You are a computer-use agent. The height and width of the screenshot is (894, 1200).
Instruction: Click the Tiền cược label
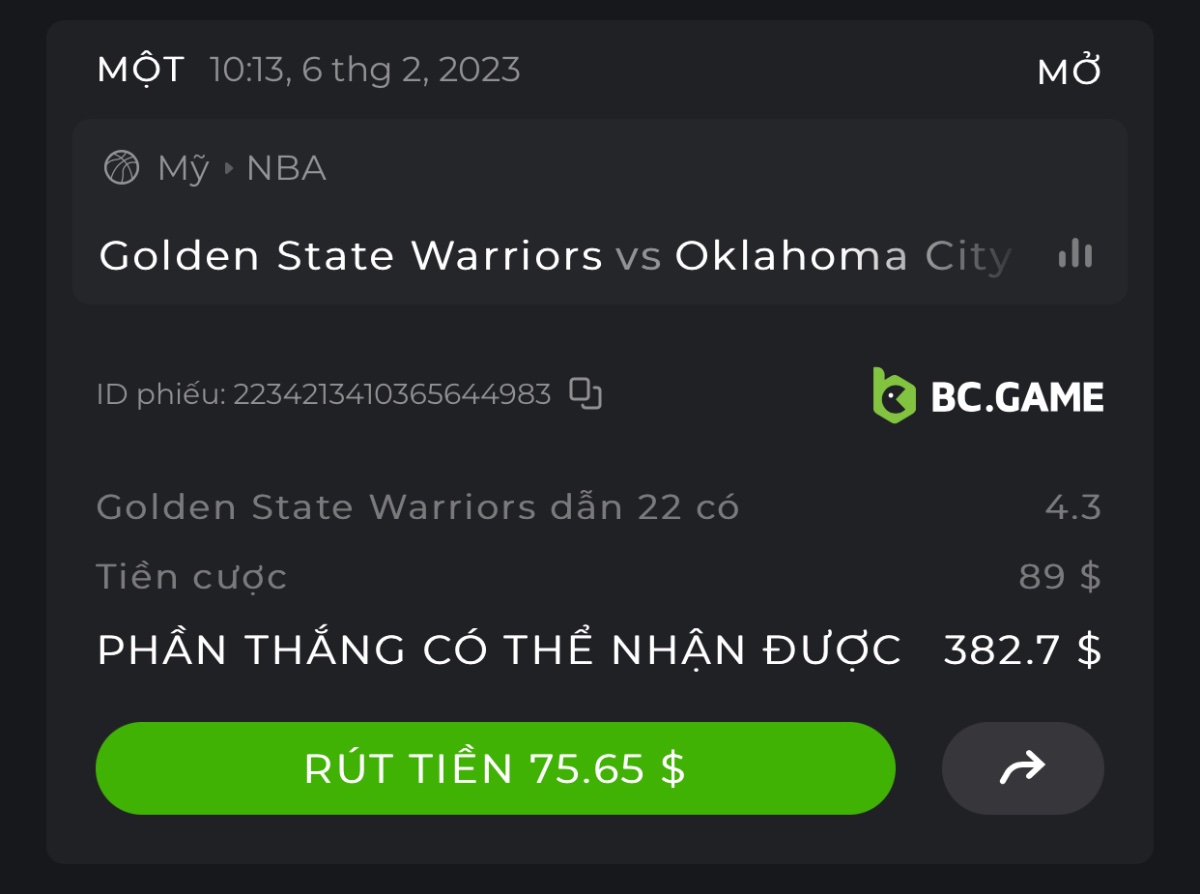coord(191,577)
